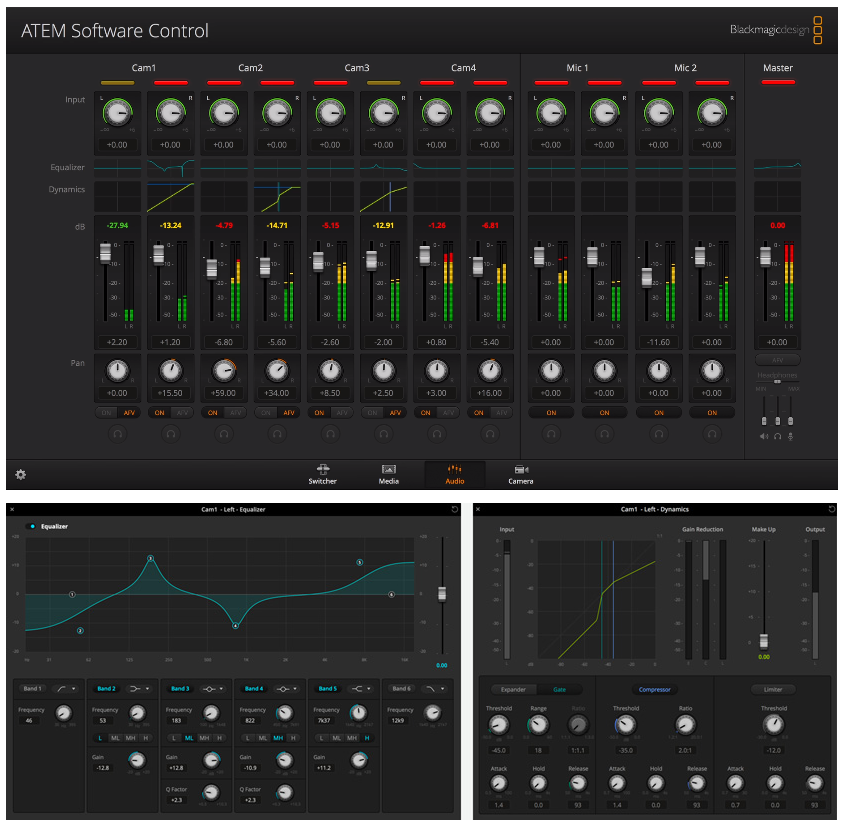844x826 pixels.
Task: Reset the Cam1 Left Dynamics window
Action: 832,509
